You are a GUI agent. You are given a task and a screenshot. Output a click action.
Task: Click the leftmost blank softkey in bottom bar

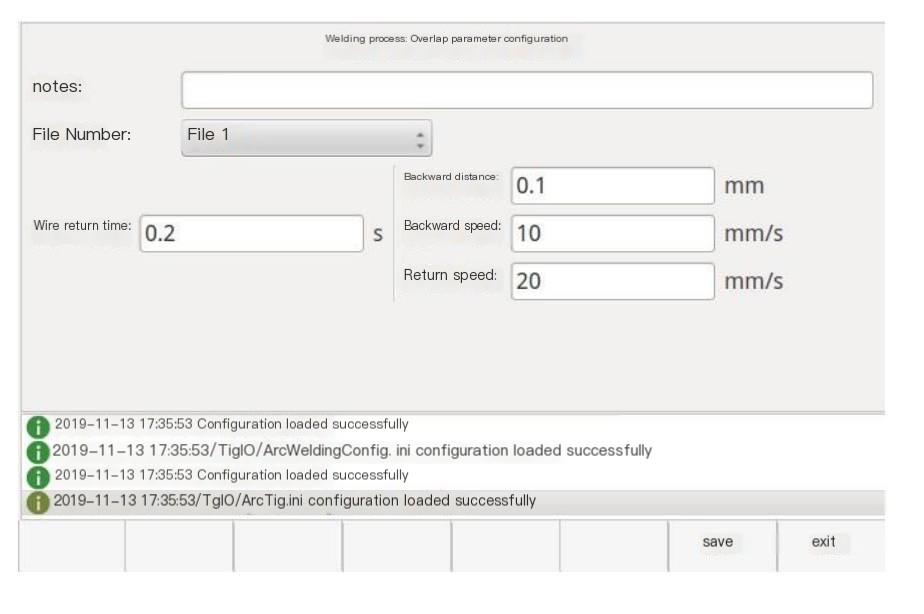71,546
